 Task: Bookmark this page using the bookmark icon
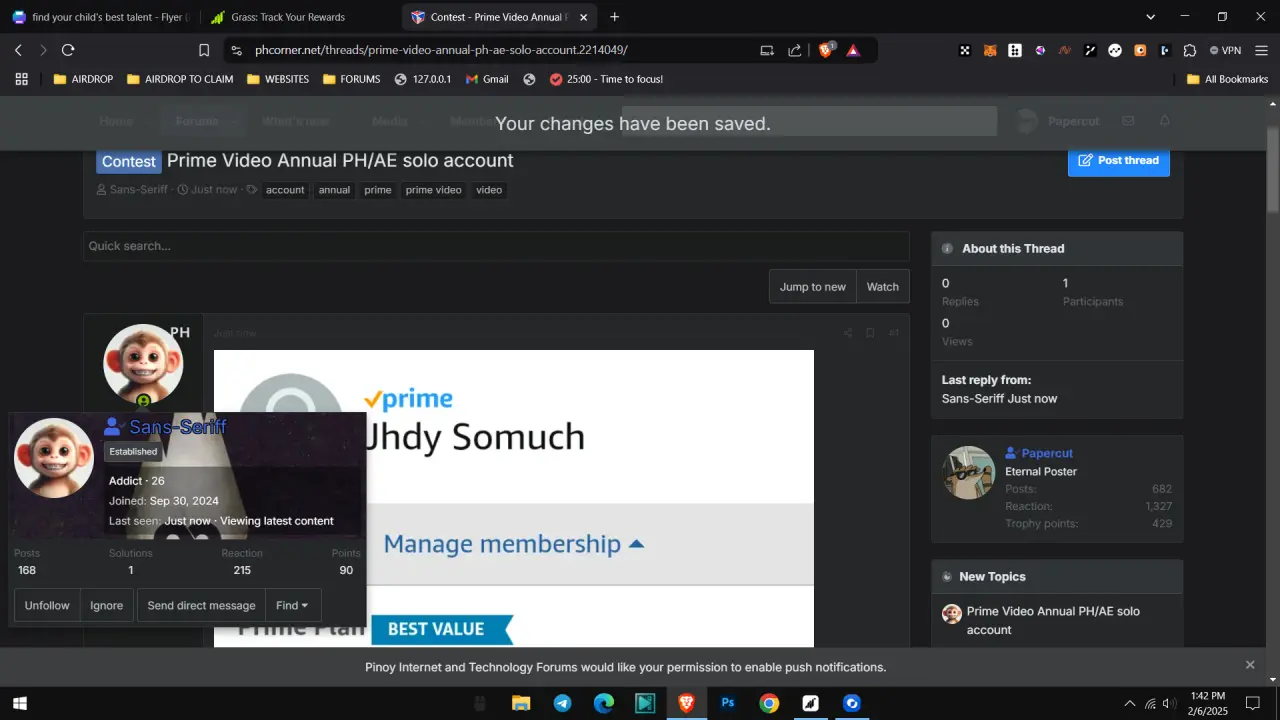coord(204,50)
